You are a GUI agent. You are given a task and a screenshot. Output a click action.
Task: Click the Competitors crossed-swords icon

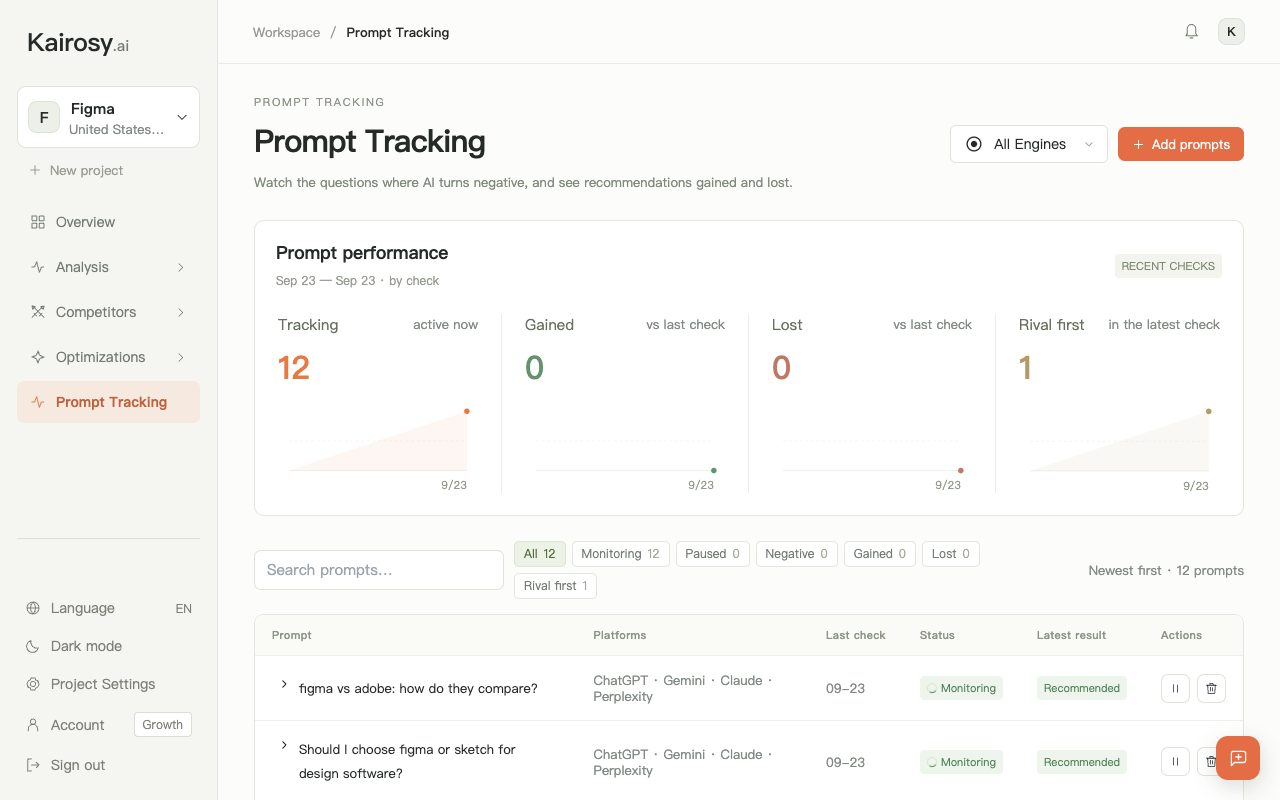pyautogui.click(x=38, y=312)
